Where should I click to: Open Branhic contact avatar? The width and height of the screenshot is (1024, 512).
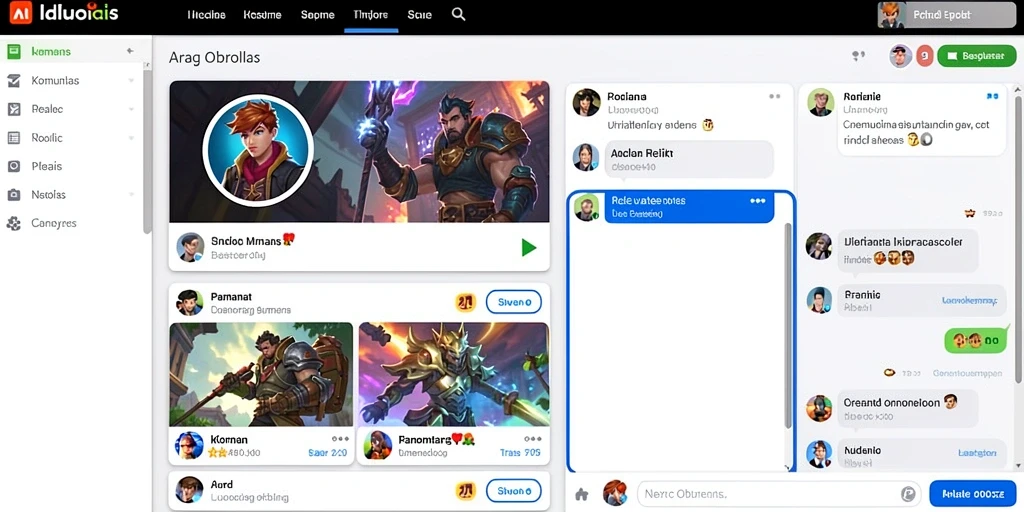coord(819,300)
